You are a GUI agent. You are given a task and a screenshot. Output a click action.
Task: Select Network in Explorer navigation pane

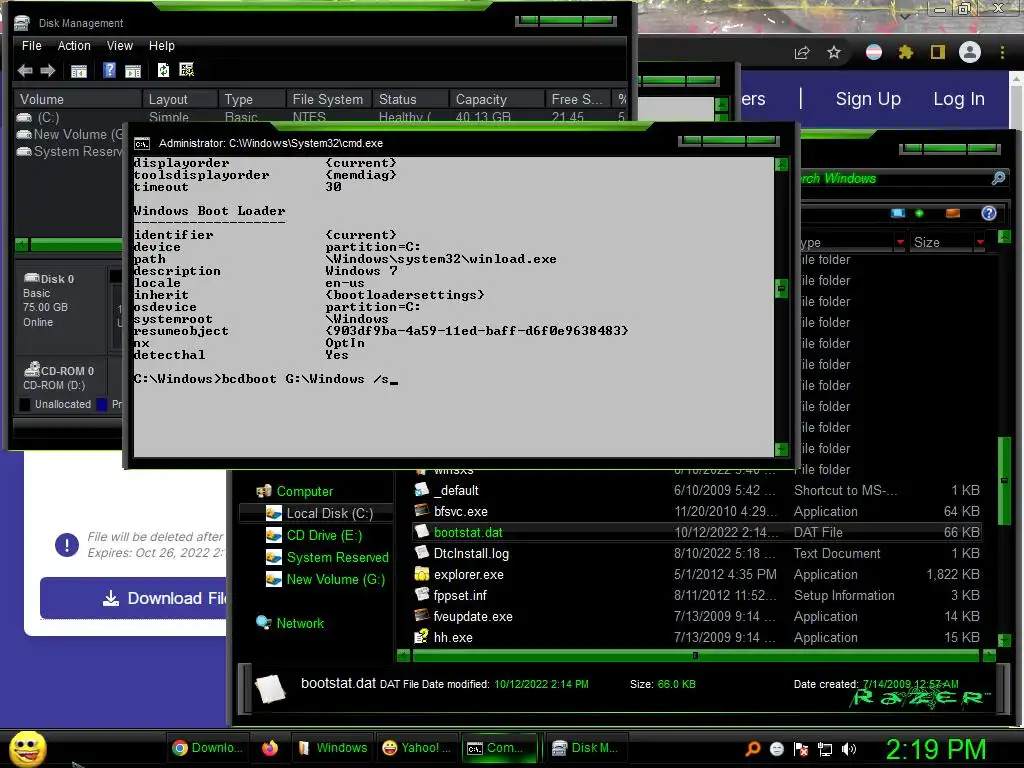coord(290,623)
